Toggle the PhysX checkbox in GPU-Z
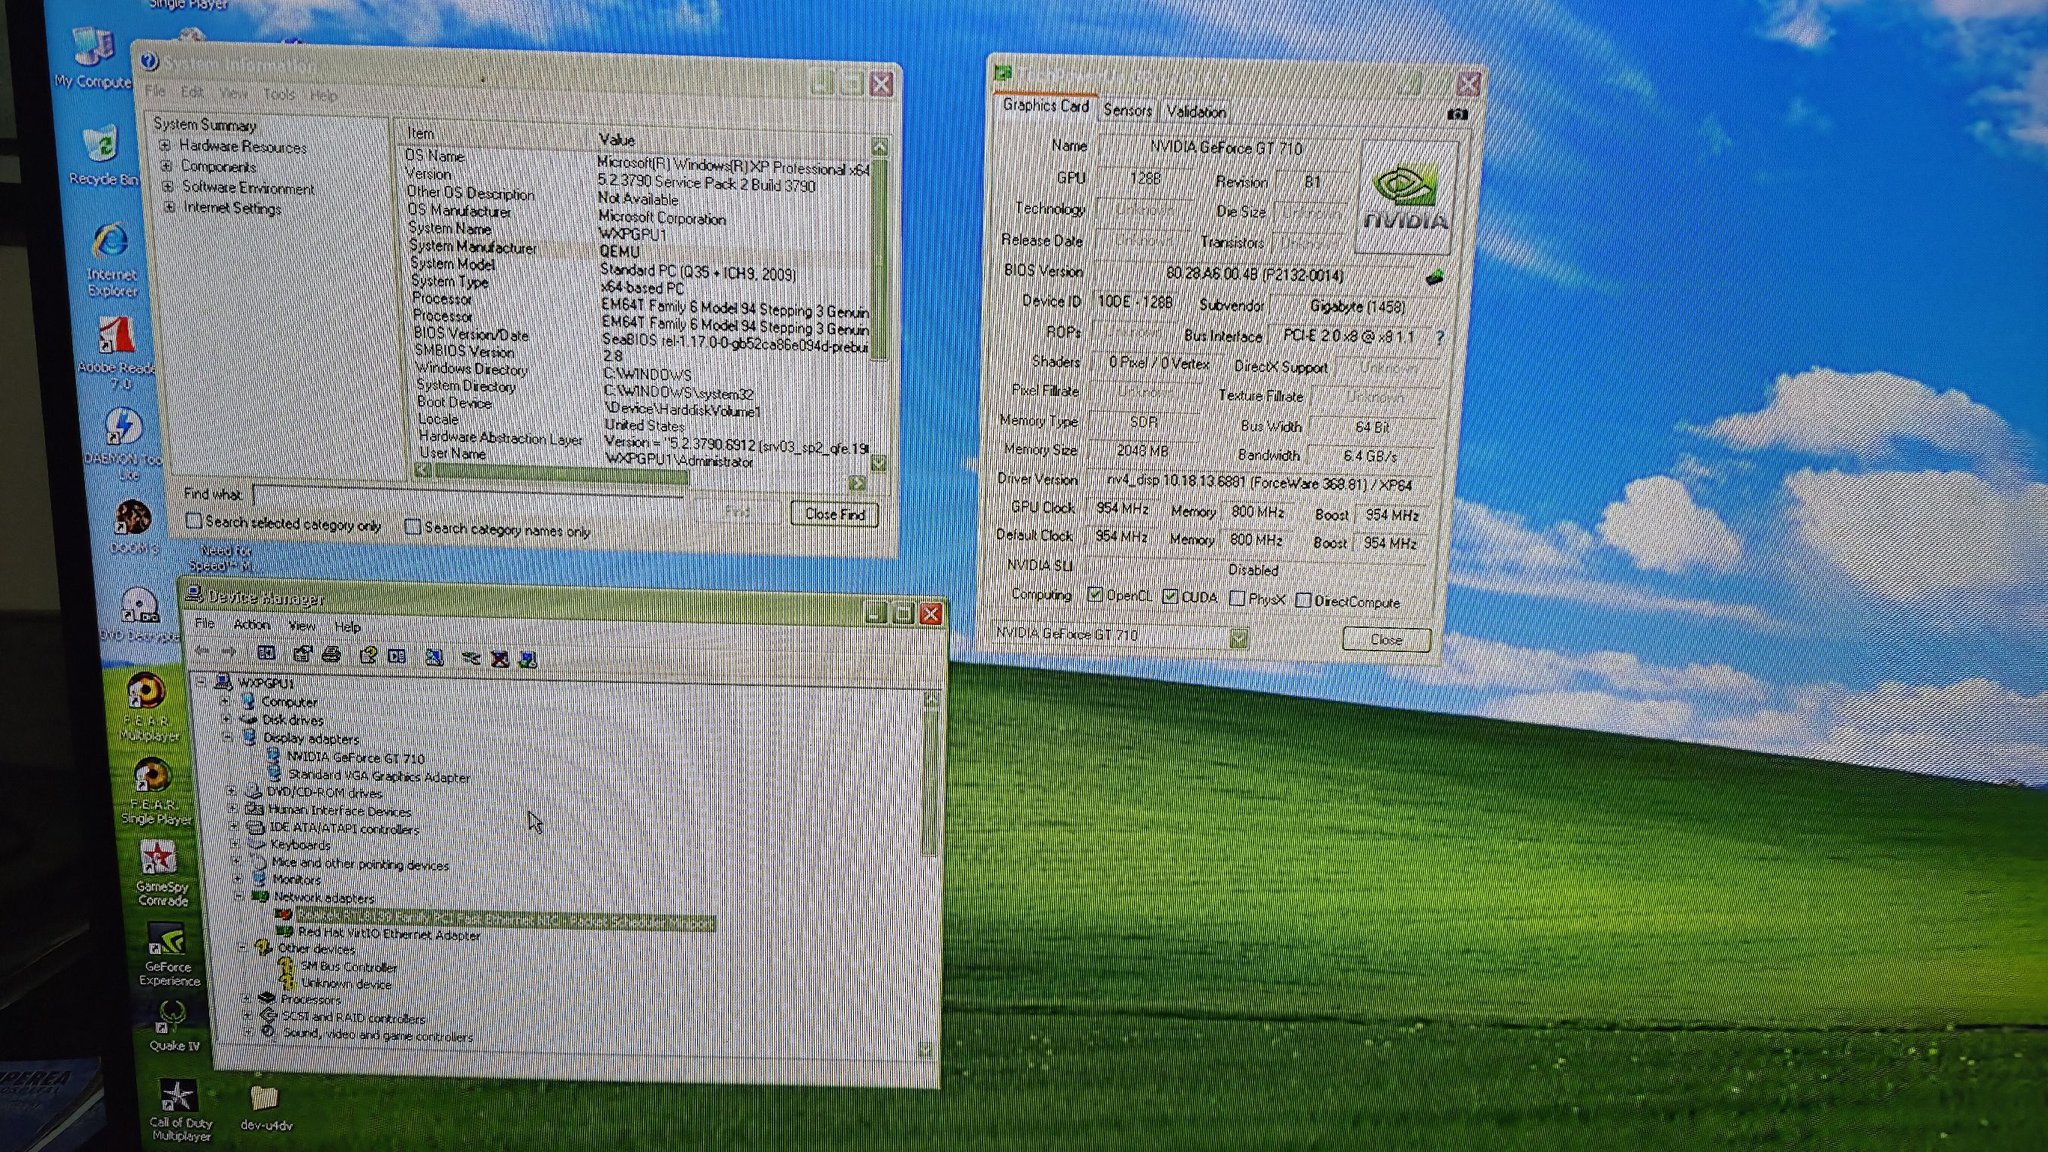This screenshot has width=2048, height=1152. coord(1236,598)
